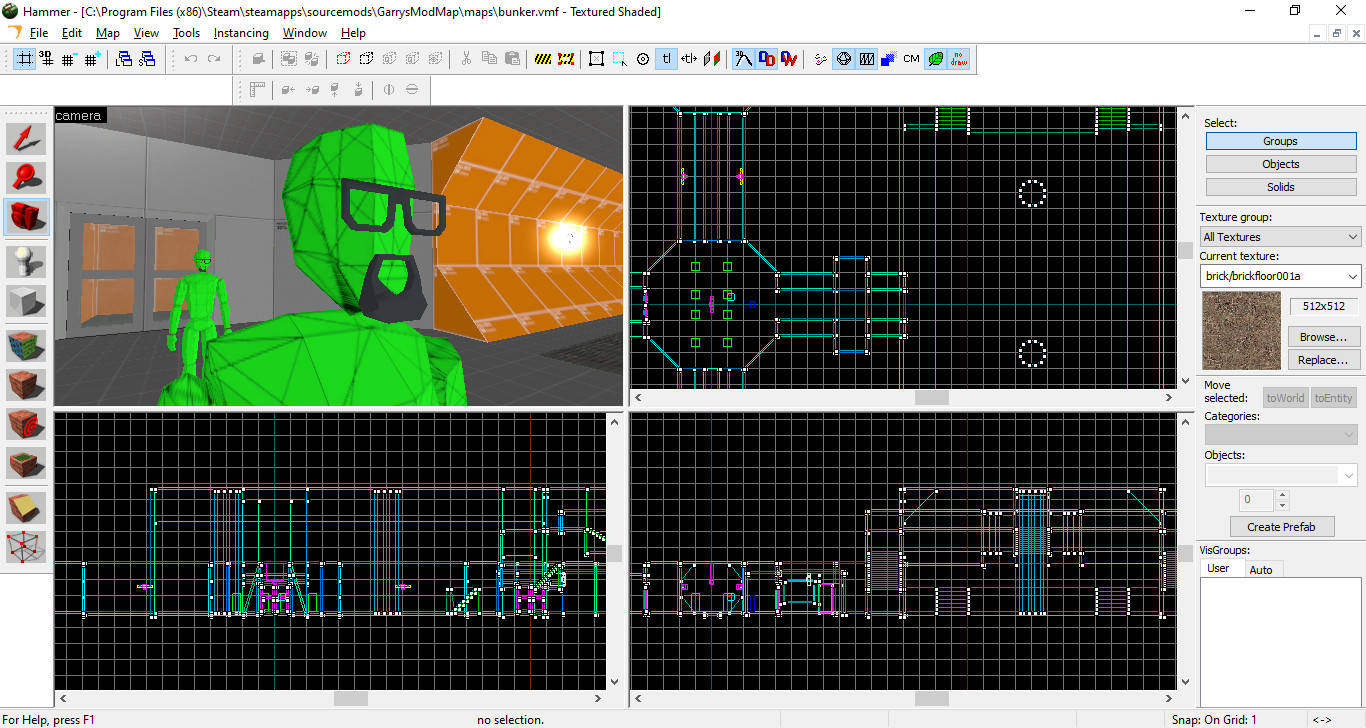This screenshot has width=1366, height=728.
Task: Click Save window state icon
Action: [147, 59]
